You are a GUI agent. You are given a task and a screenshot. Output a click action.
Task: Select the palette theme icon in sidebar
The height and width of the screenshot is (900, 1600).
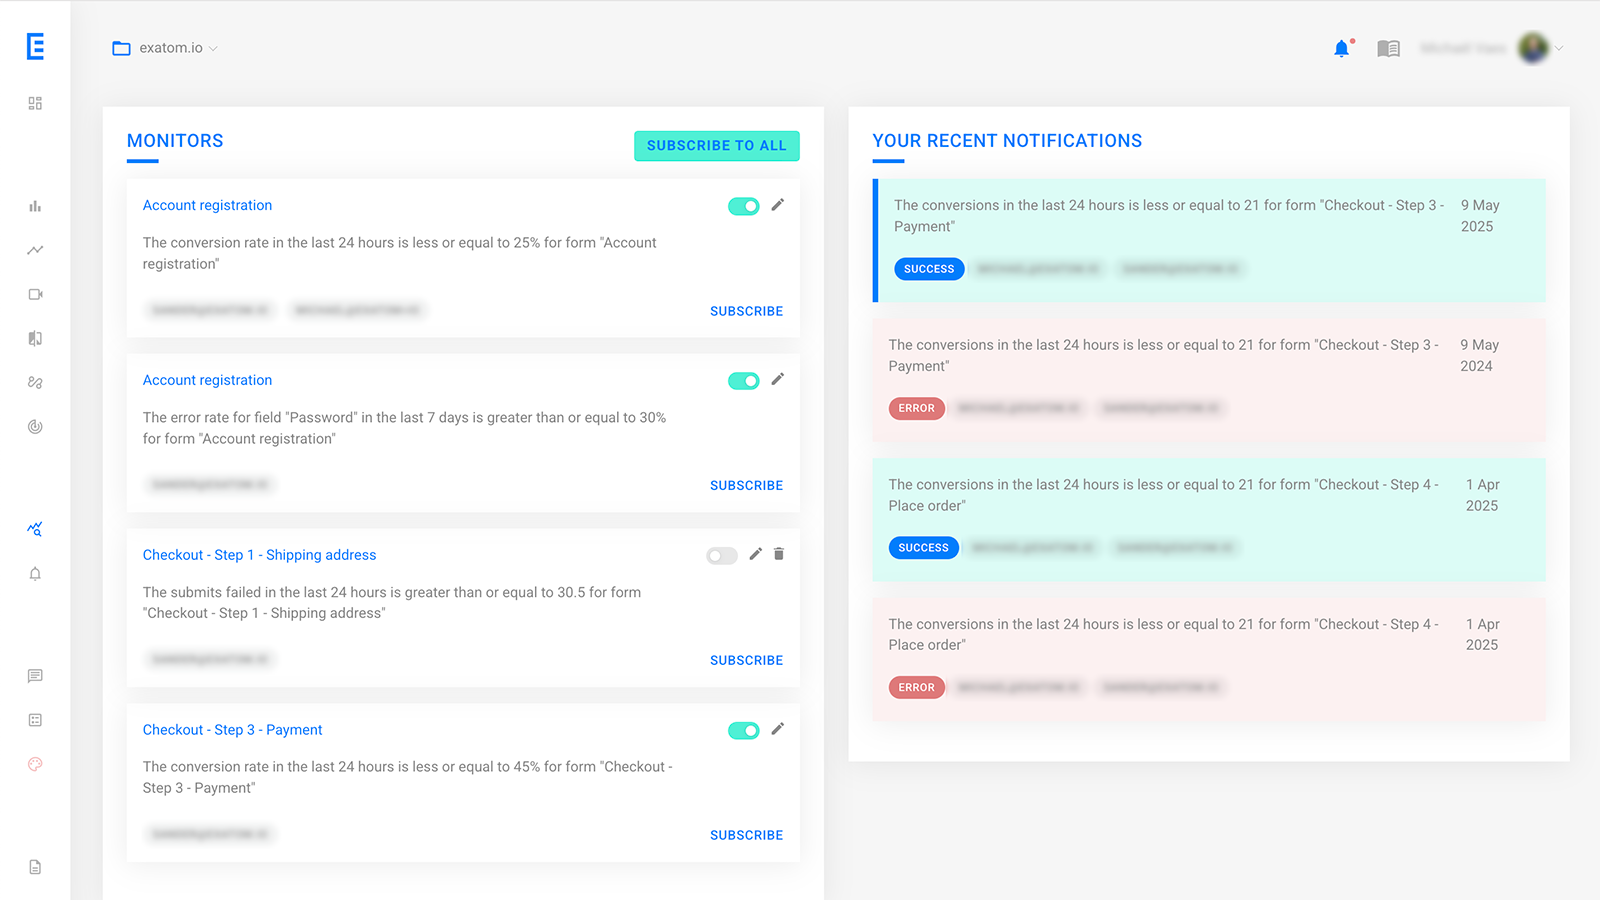tap(34, 764)
